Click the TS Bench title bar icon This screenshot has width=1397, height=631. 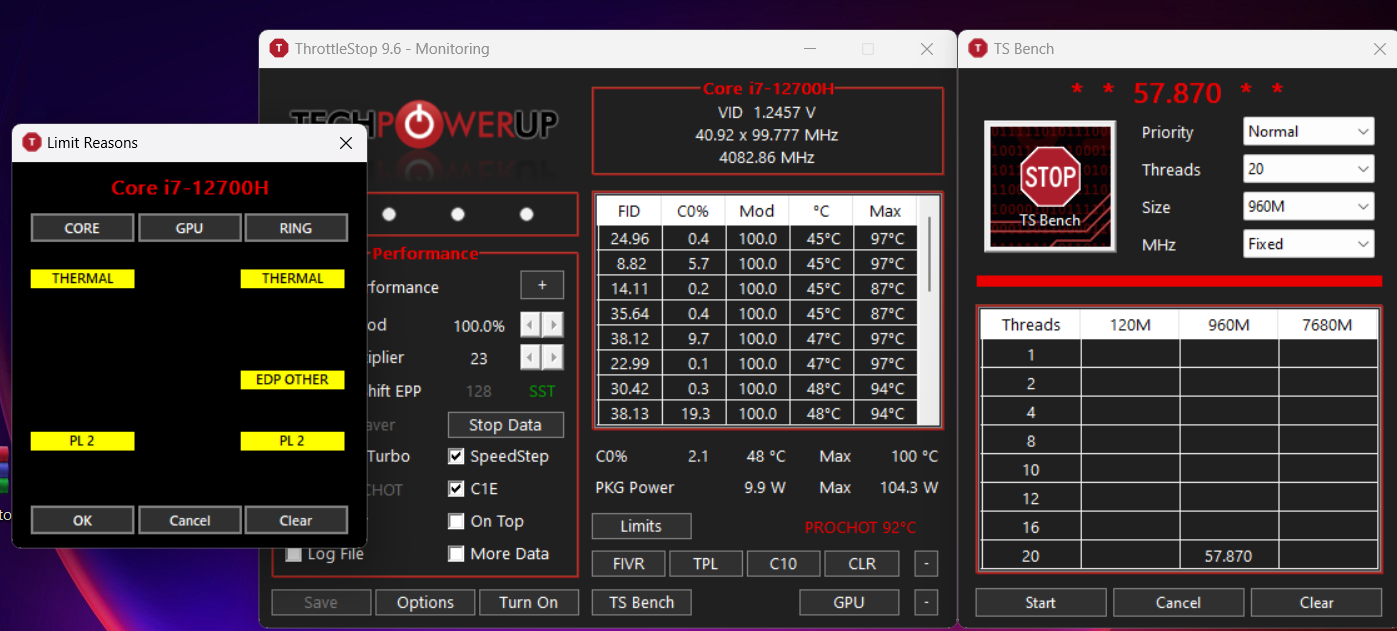click(x=977, y=49)
